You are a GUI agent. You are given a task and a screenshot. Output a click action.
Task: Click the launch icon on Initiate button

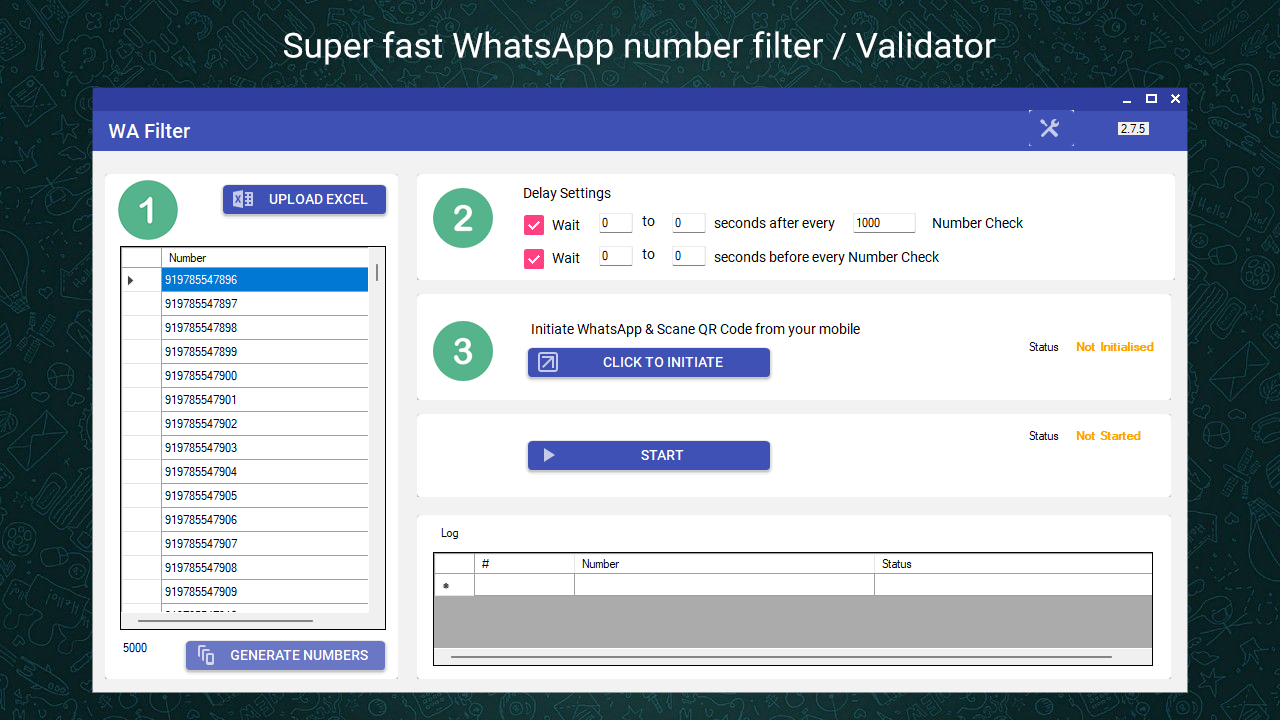(548, 362)
